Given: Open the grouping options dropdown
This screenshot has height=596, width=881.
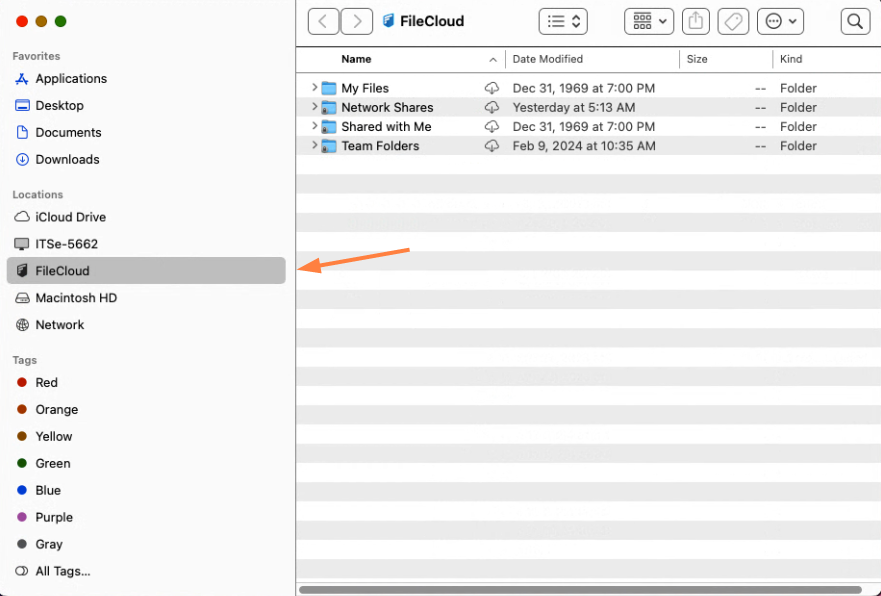Looking at the screenshot, I should (x=648, y=20).
